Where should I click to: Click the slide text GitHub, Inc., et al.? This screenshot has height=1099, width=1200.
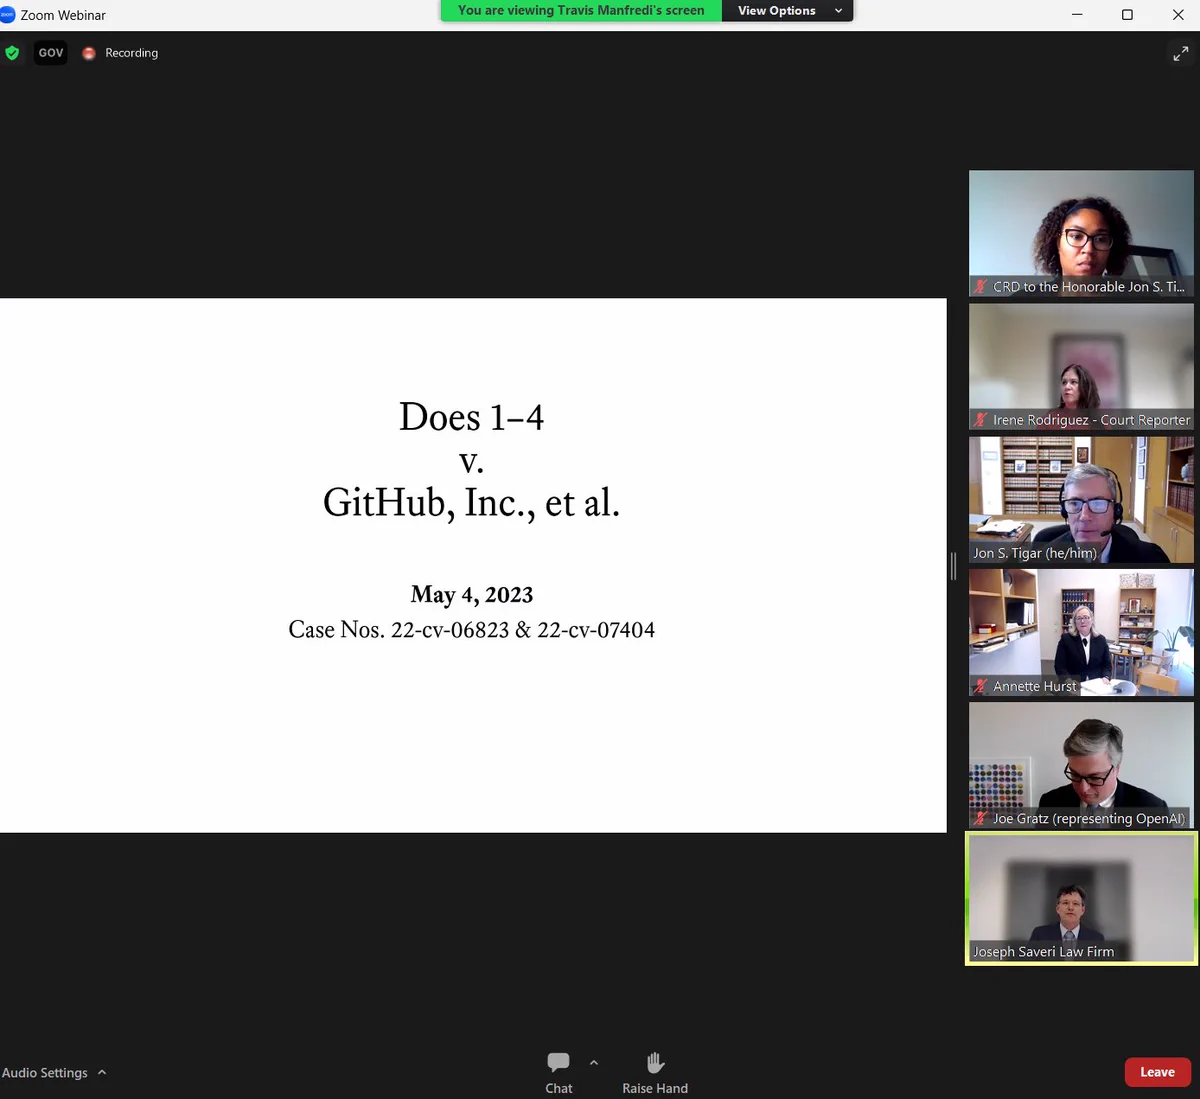coord(471,503)
